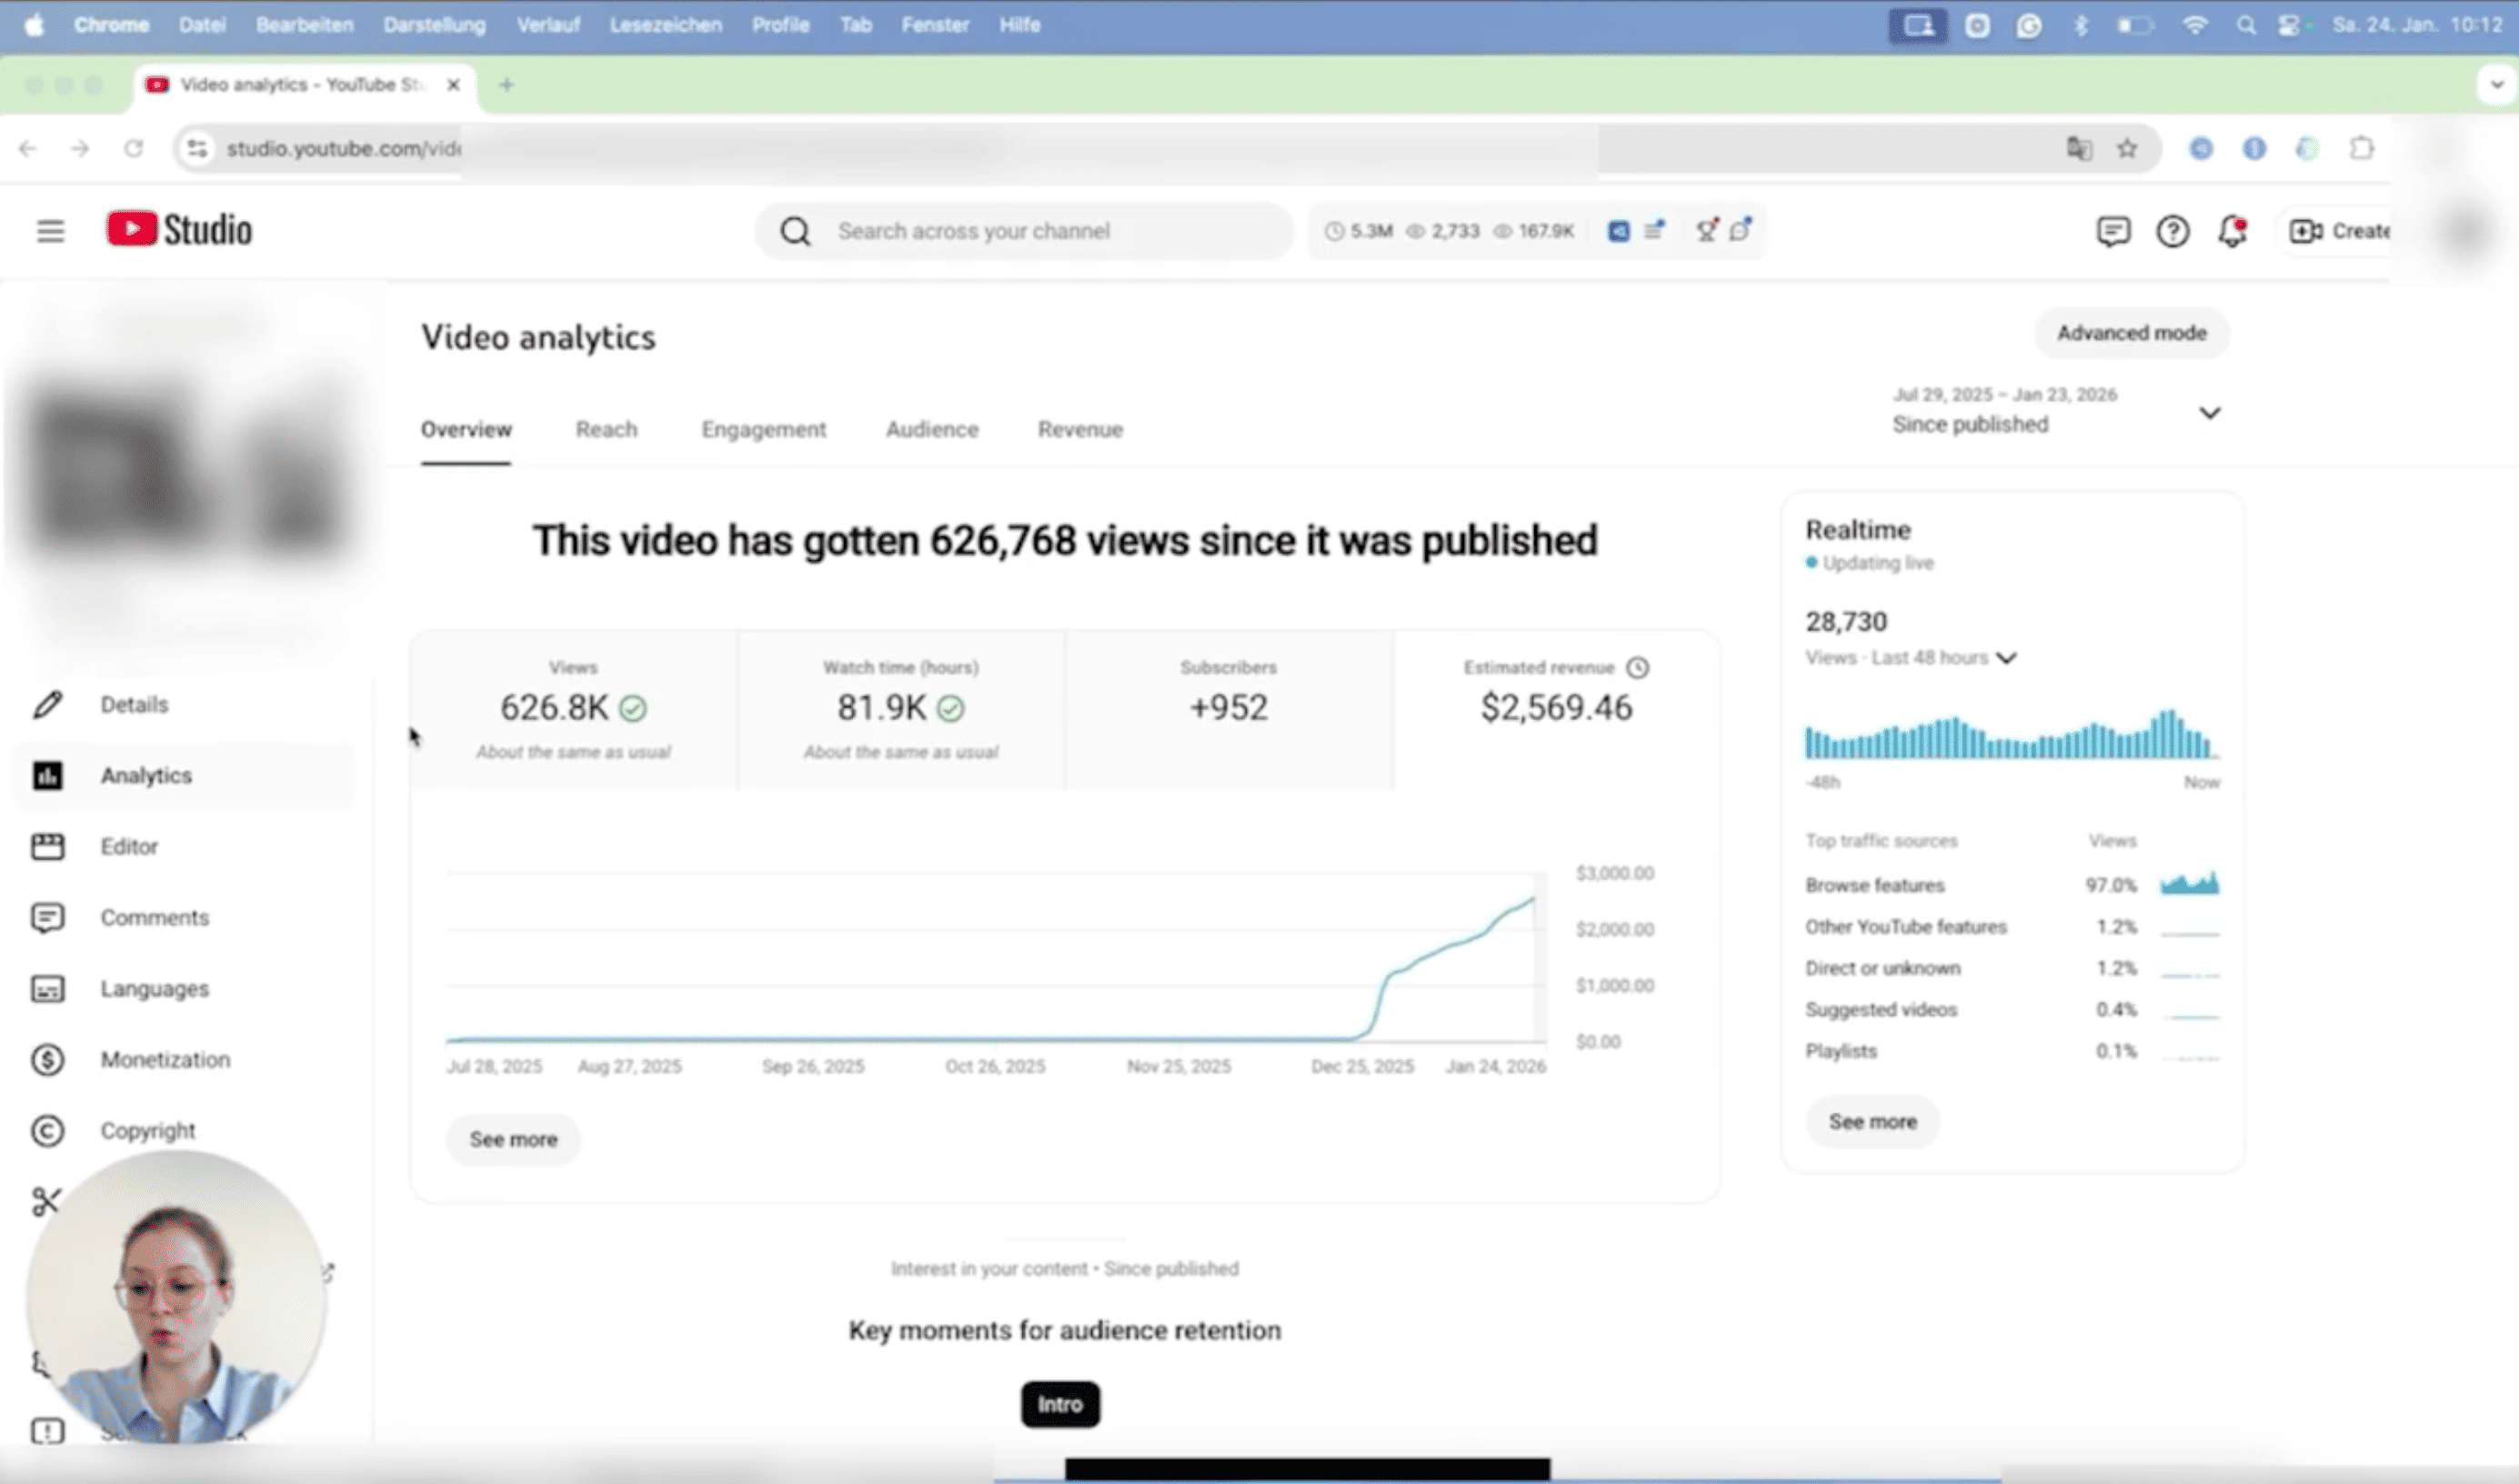Screen dimensions: 2519x1484
Task: Select the Watch time (hours) metric card
Action: (900, 709)
